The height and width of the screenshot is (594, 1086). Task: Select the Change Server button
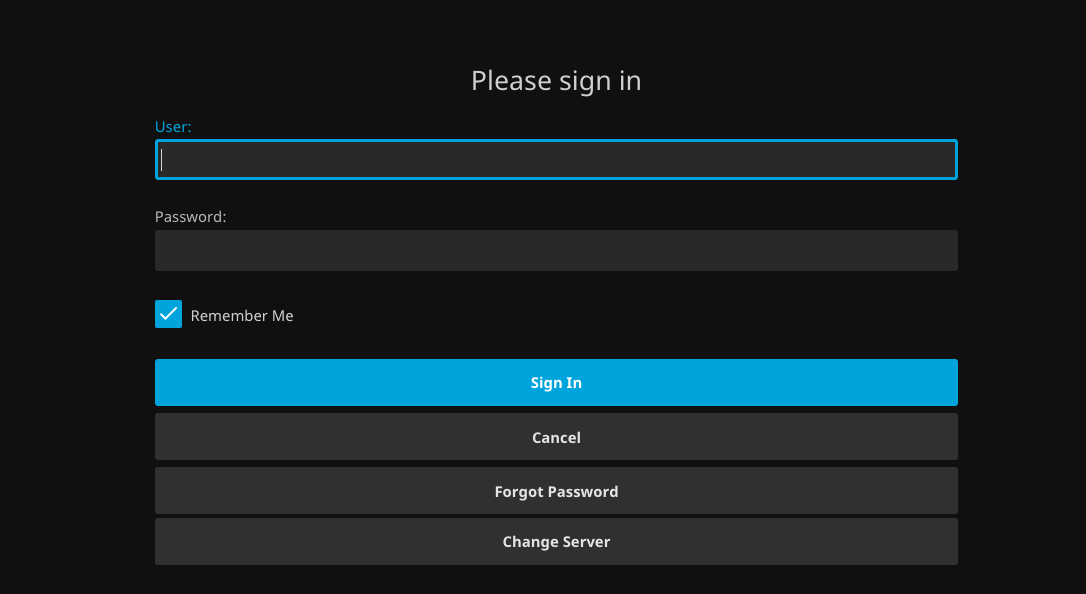click(556, 541)
